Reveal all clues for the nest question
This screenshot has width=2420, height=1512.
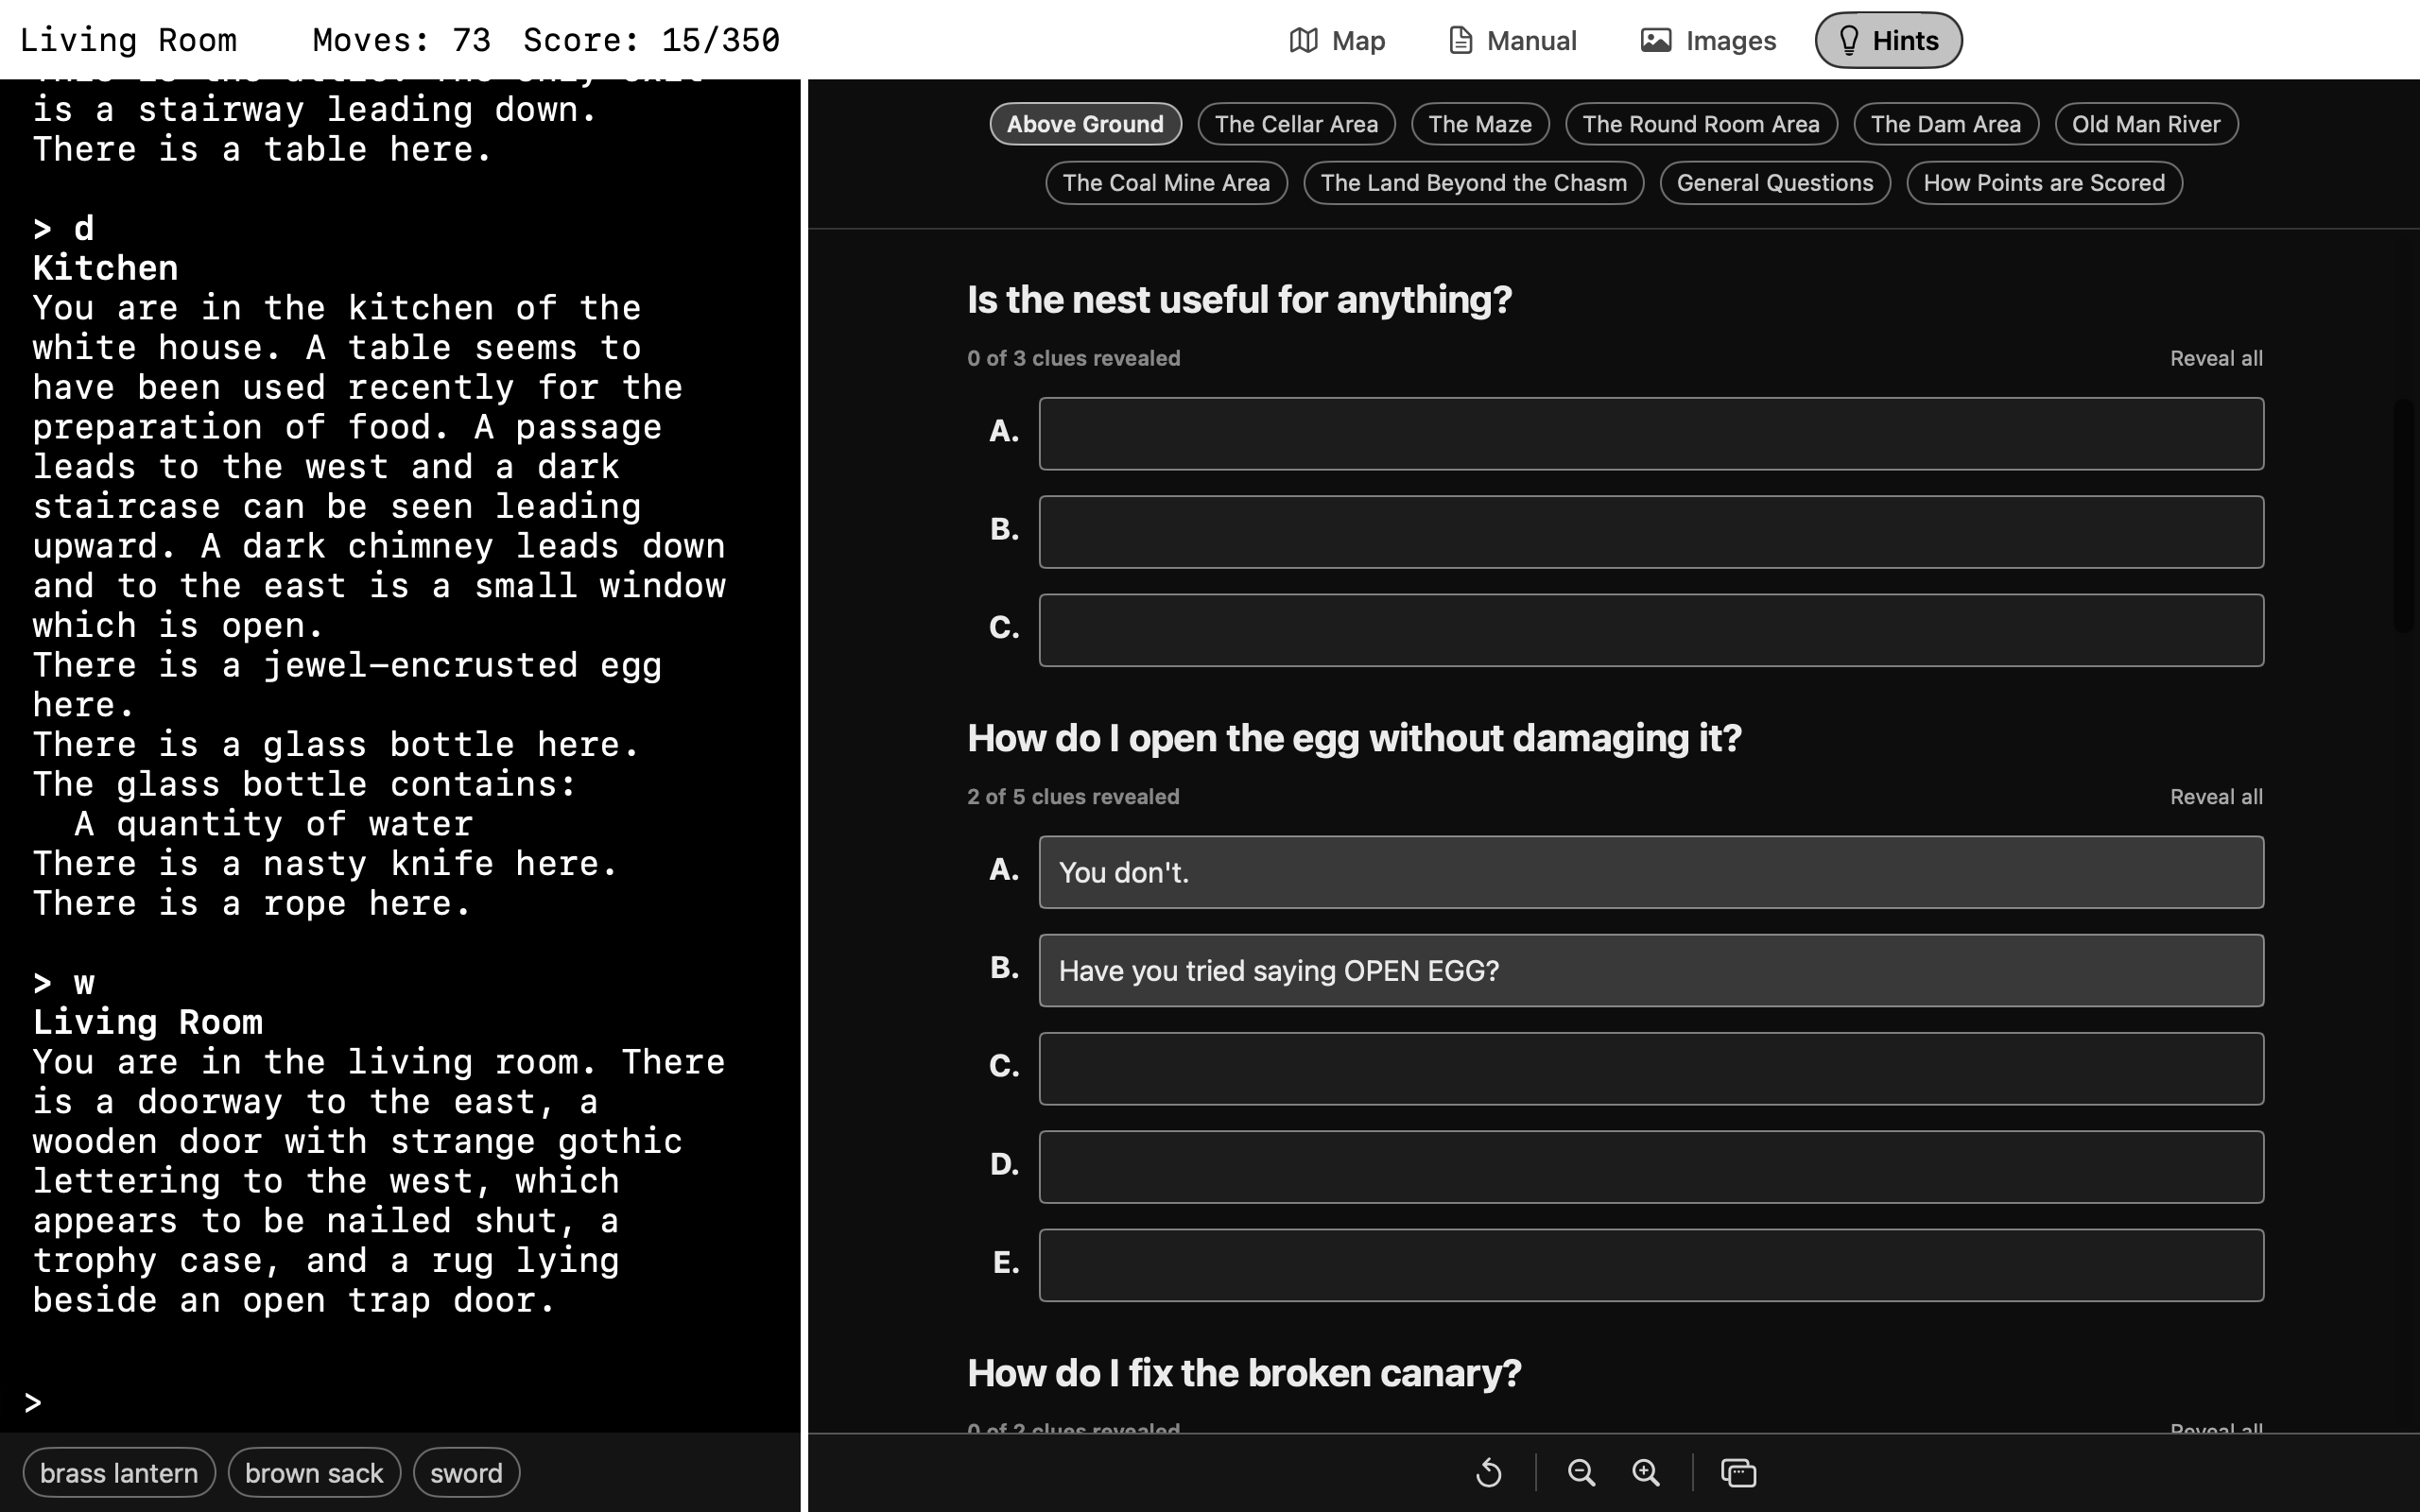coord(2216,358)
